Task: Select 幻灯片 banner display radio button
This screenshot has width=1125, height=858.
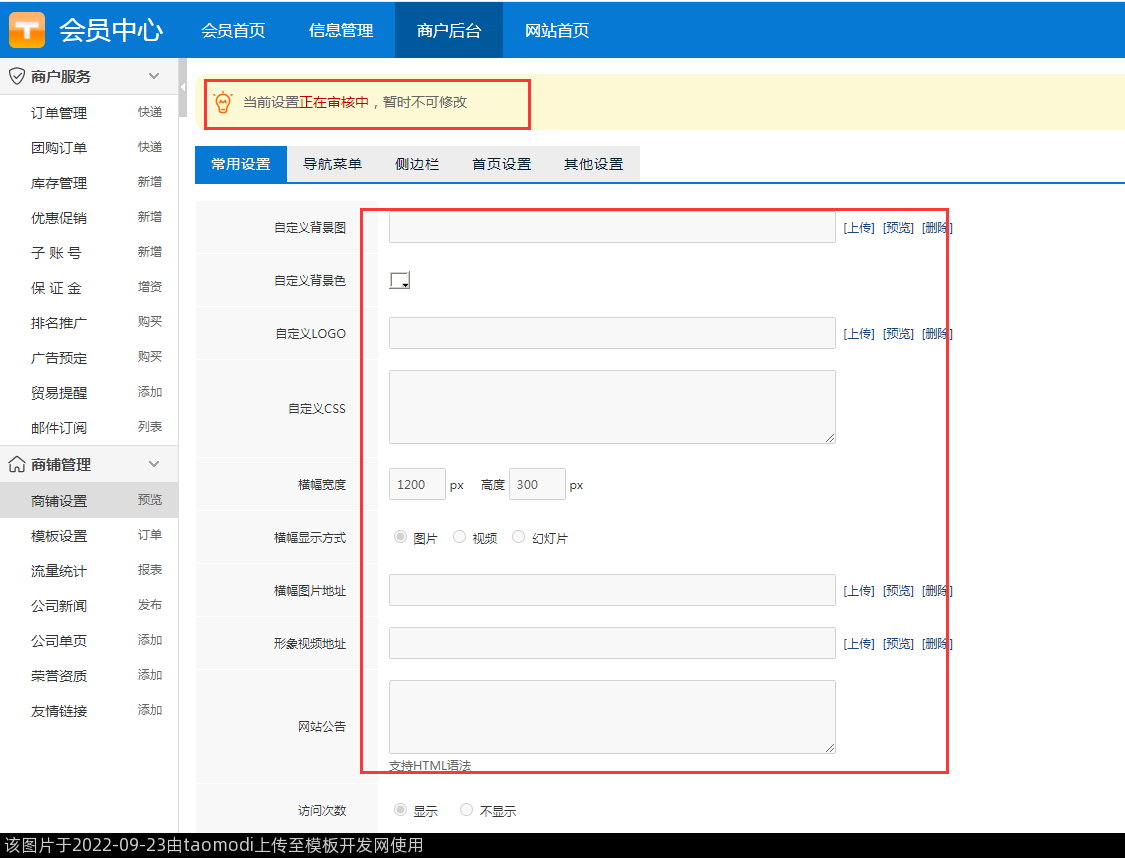Action: click(x=518, y=537)
